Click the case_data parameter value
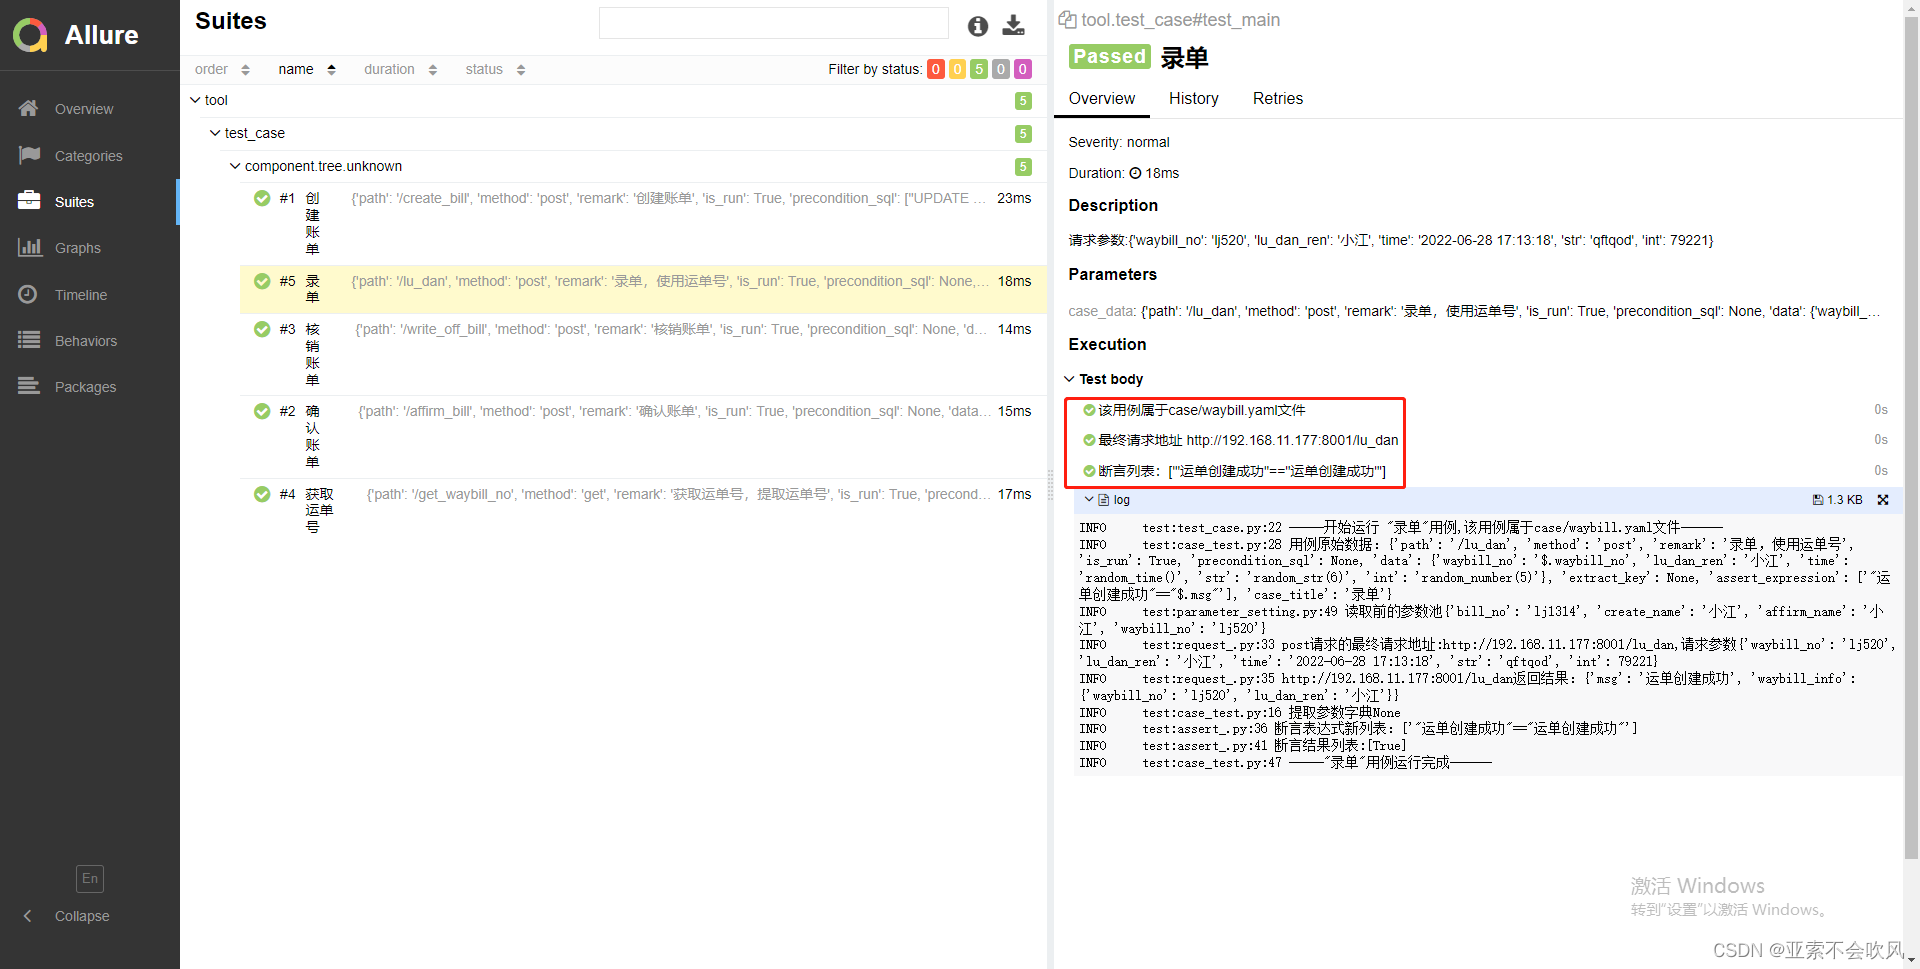The width and height of the screenshot is (1920, 969). tap(1511, 311)
